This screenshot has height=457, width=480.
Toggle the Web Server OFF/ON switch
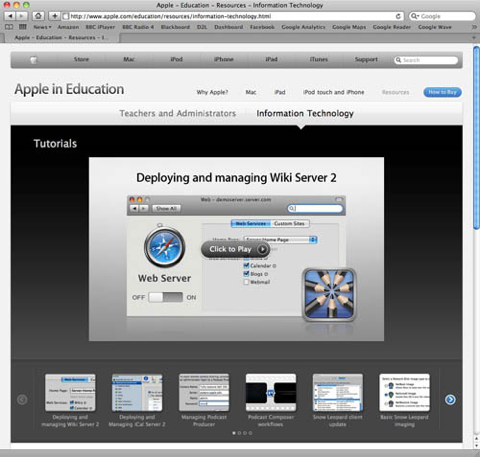[x=166, y=297]
